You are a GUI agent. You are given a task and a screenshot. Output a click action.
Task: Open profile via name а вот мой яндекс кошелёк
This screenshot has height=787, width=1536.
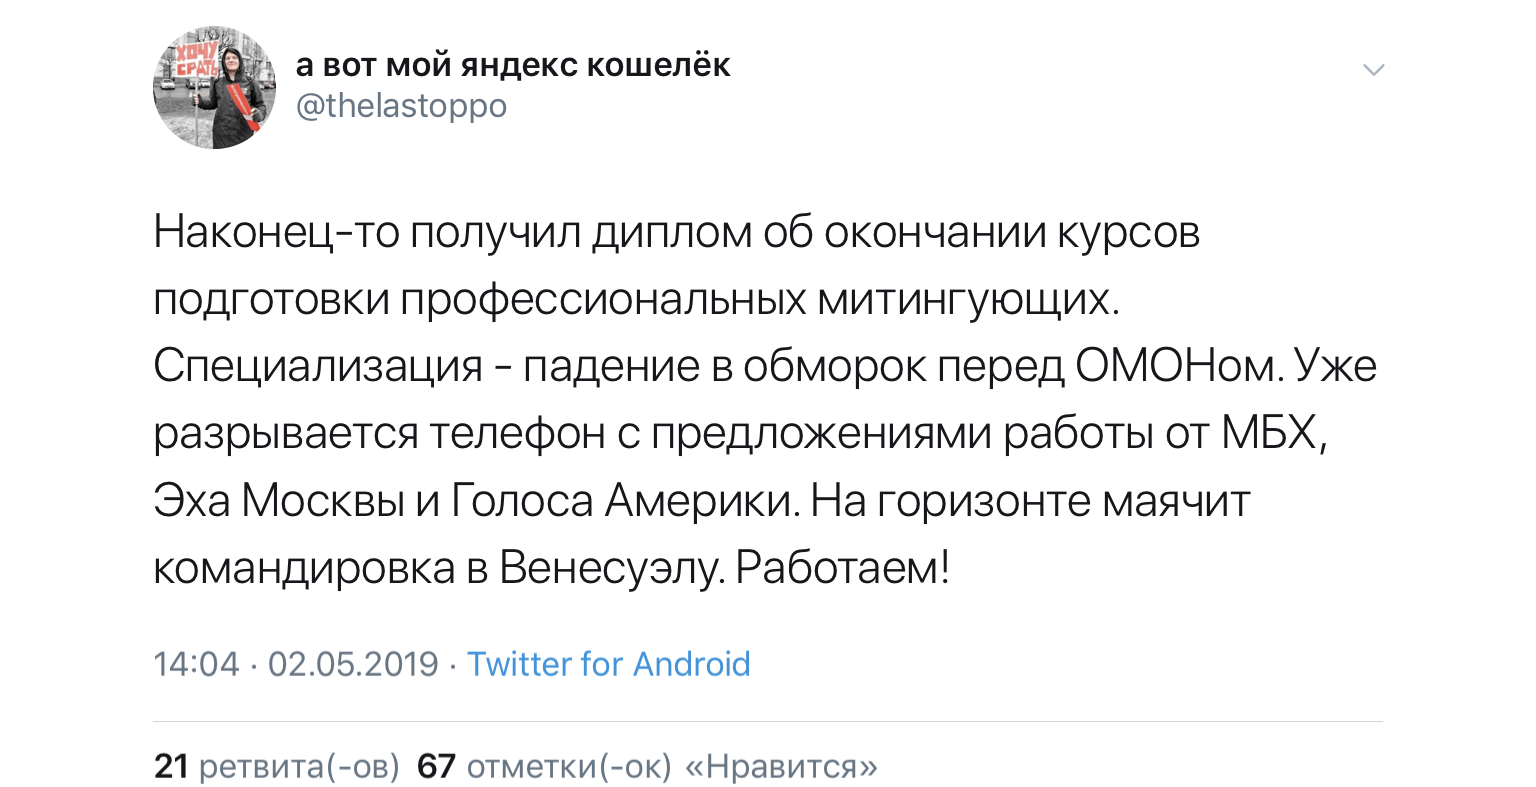[513, 65]
